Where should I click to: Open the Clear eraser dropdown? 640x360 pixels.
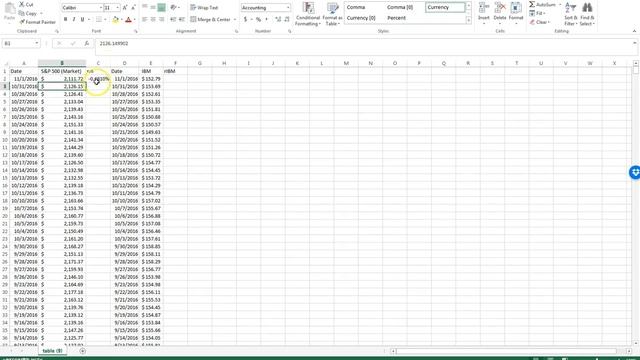click(x=540, y=22)
